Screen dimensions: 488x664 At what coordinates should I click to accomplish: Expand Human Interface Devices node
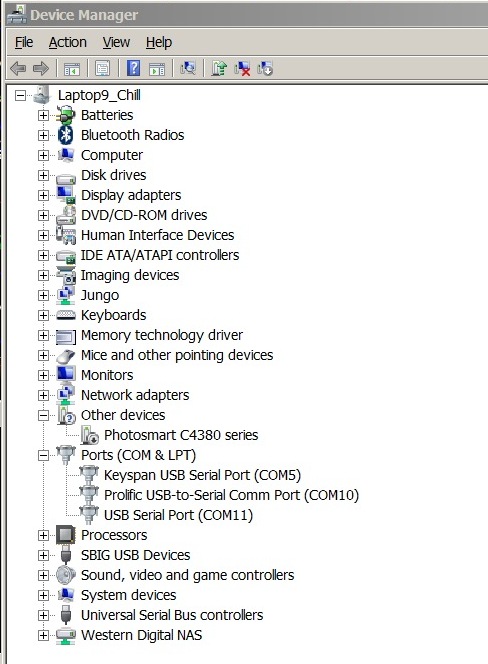(x=43, y=235)
